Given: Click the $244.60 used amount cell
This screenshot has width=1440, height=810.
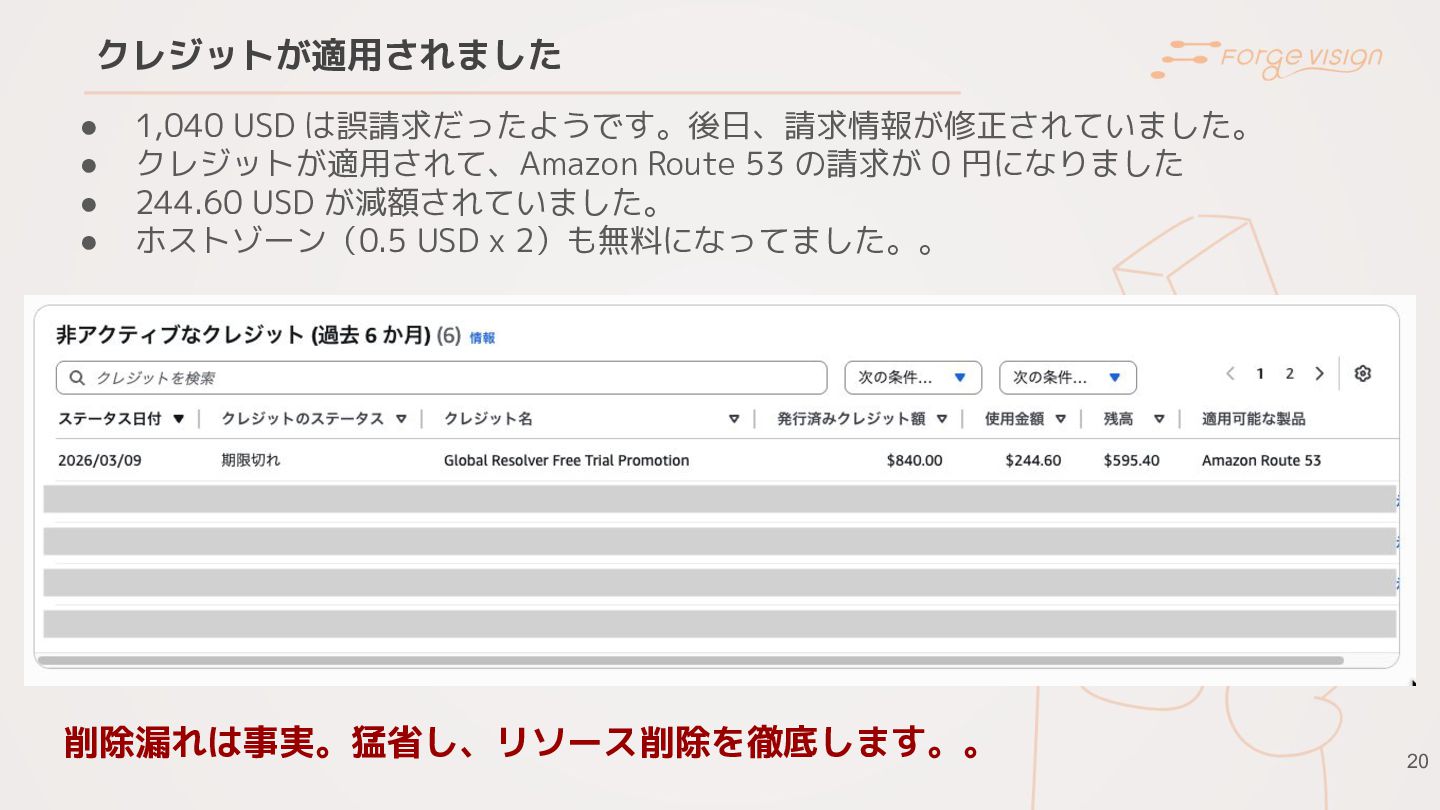Looking at the screenshot, I should [x=1033, y=461].
